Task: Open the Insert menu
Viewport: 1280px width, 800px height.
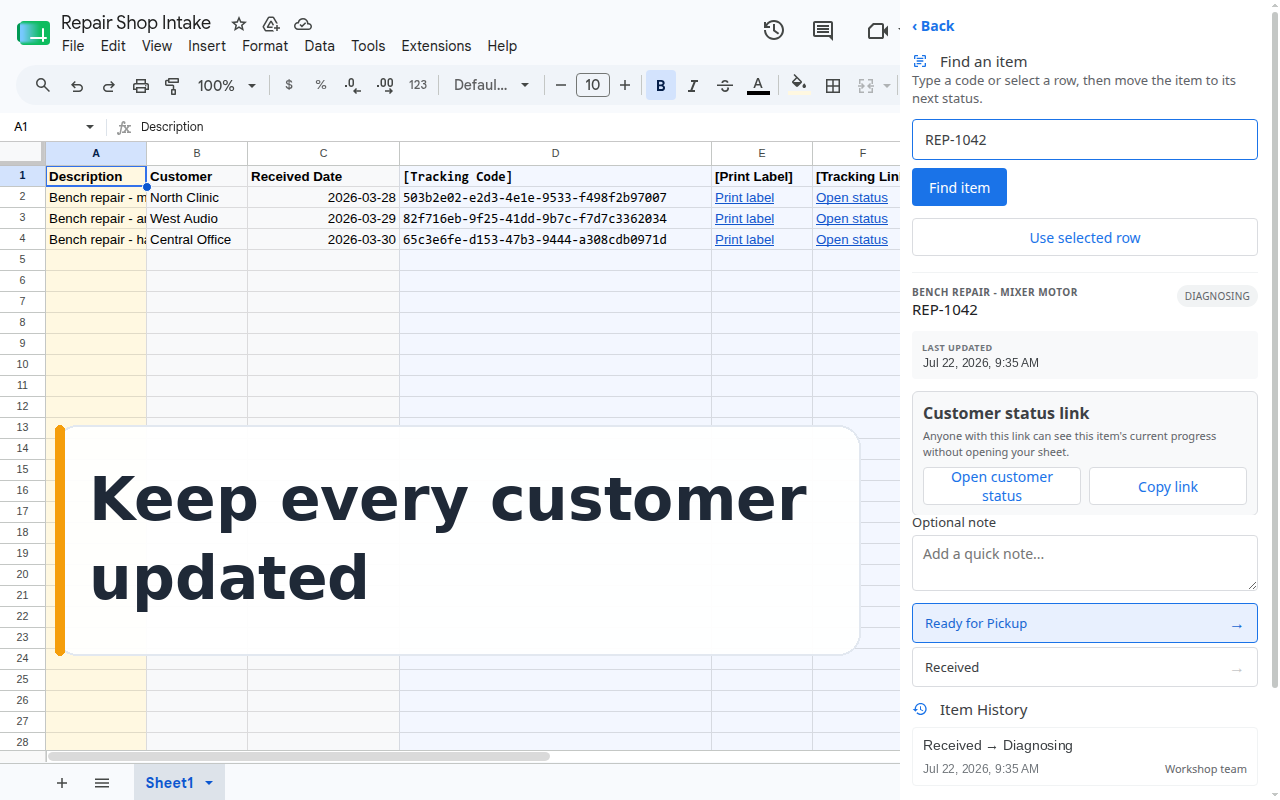Action: [207, 46]
